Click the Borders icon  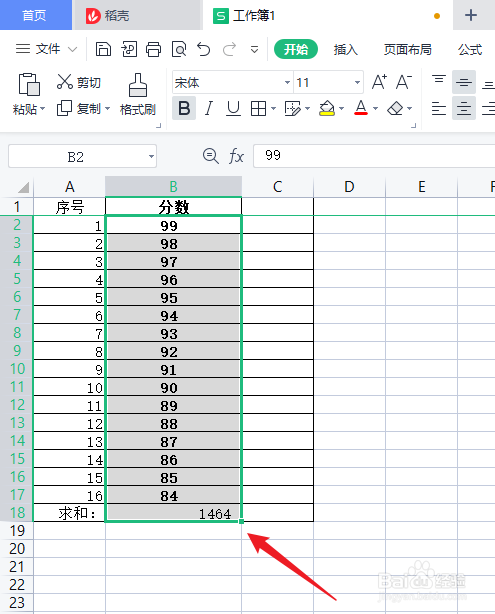pos(258,108)
